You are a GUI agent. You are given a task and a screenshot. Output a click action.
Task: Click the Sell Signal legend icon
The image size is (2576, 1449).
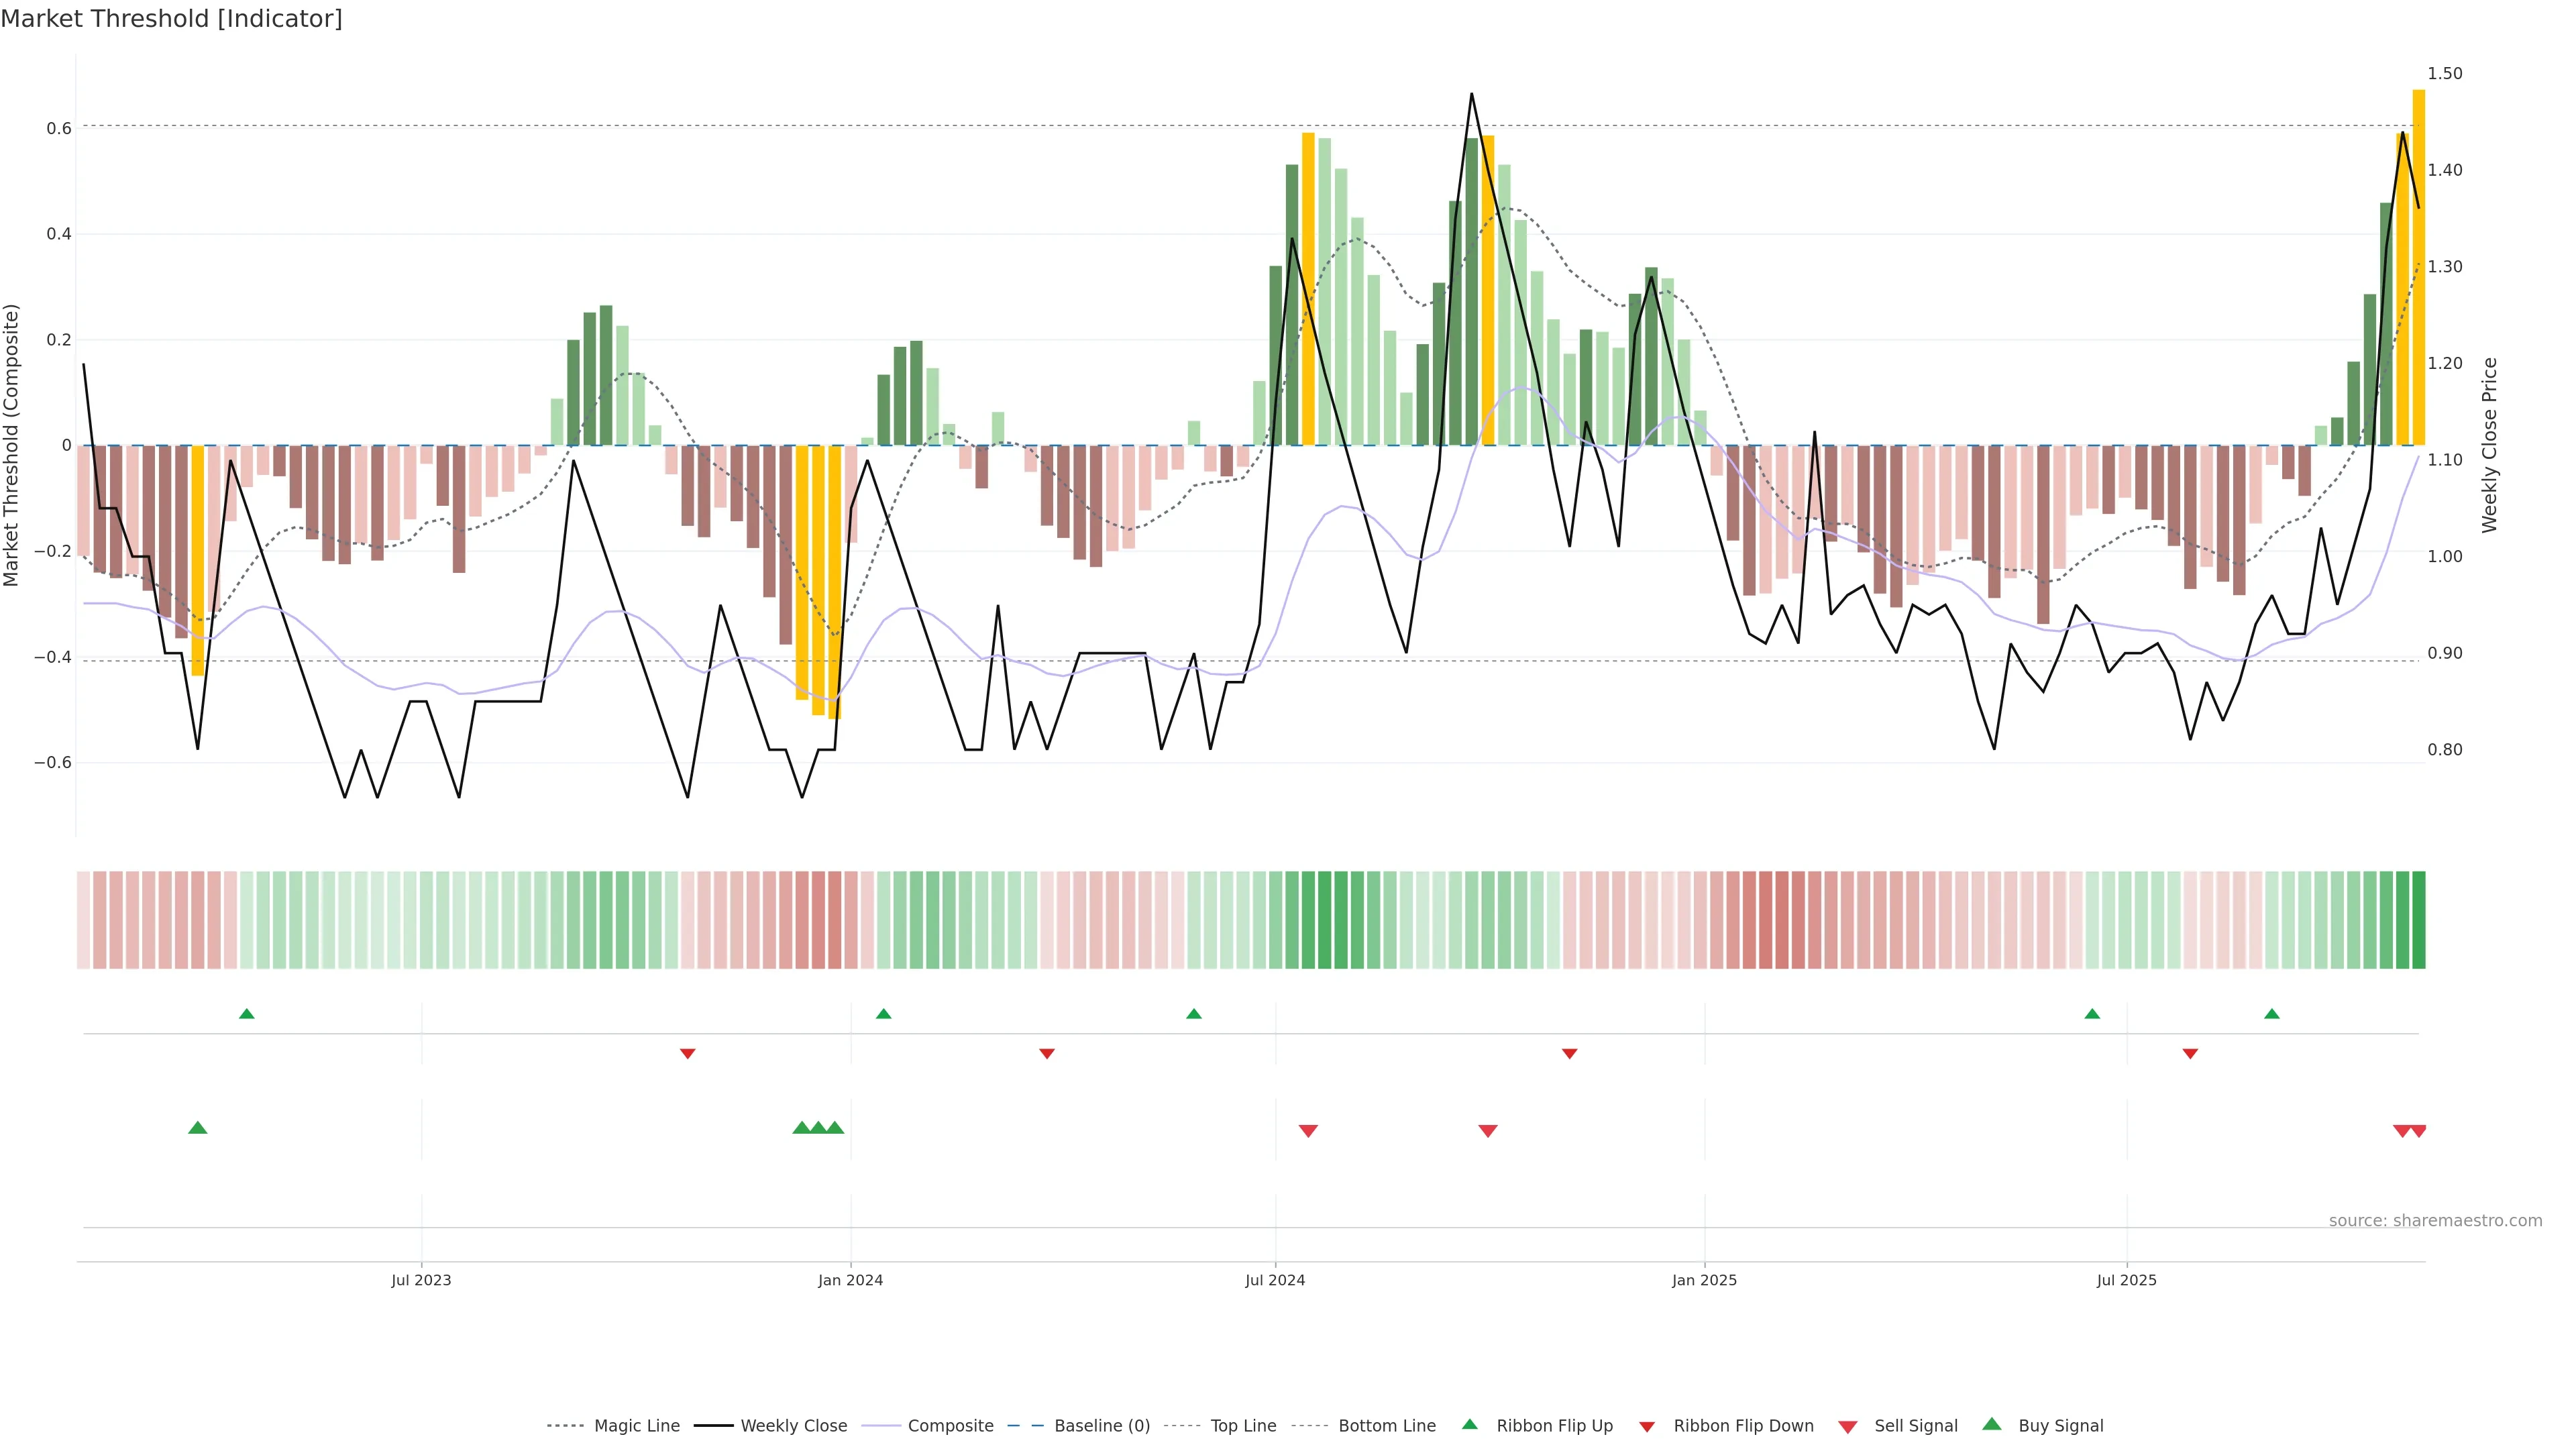pos(1848,1427)
